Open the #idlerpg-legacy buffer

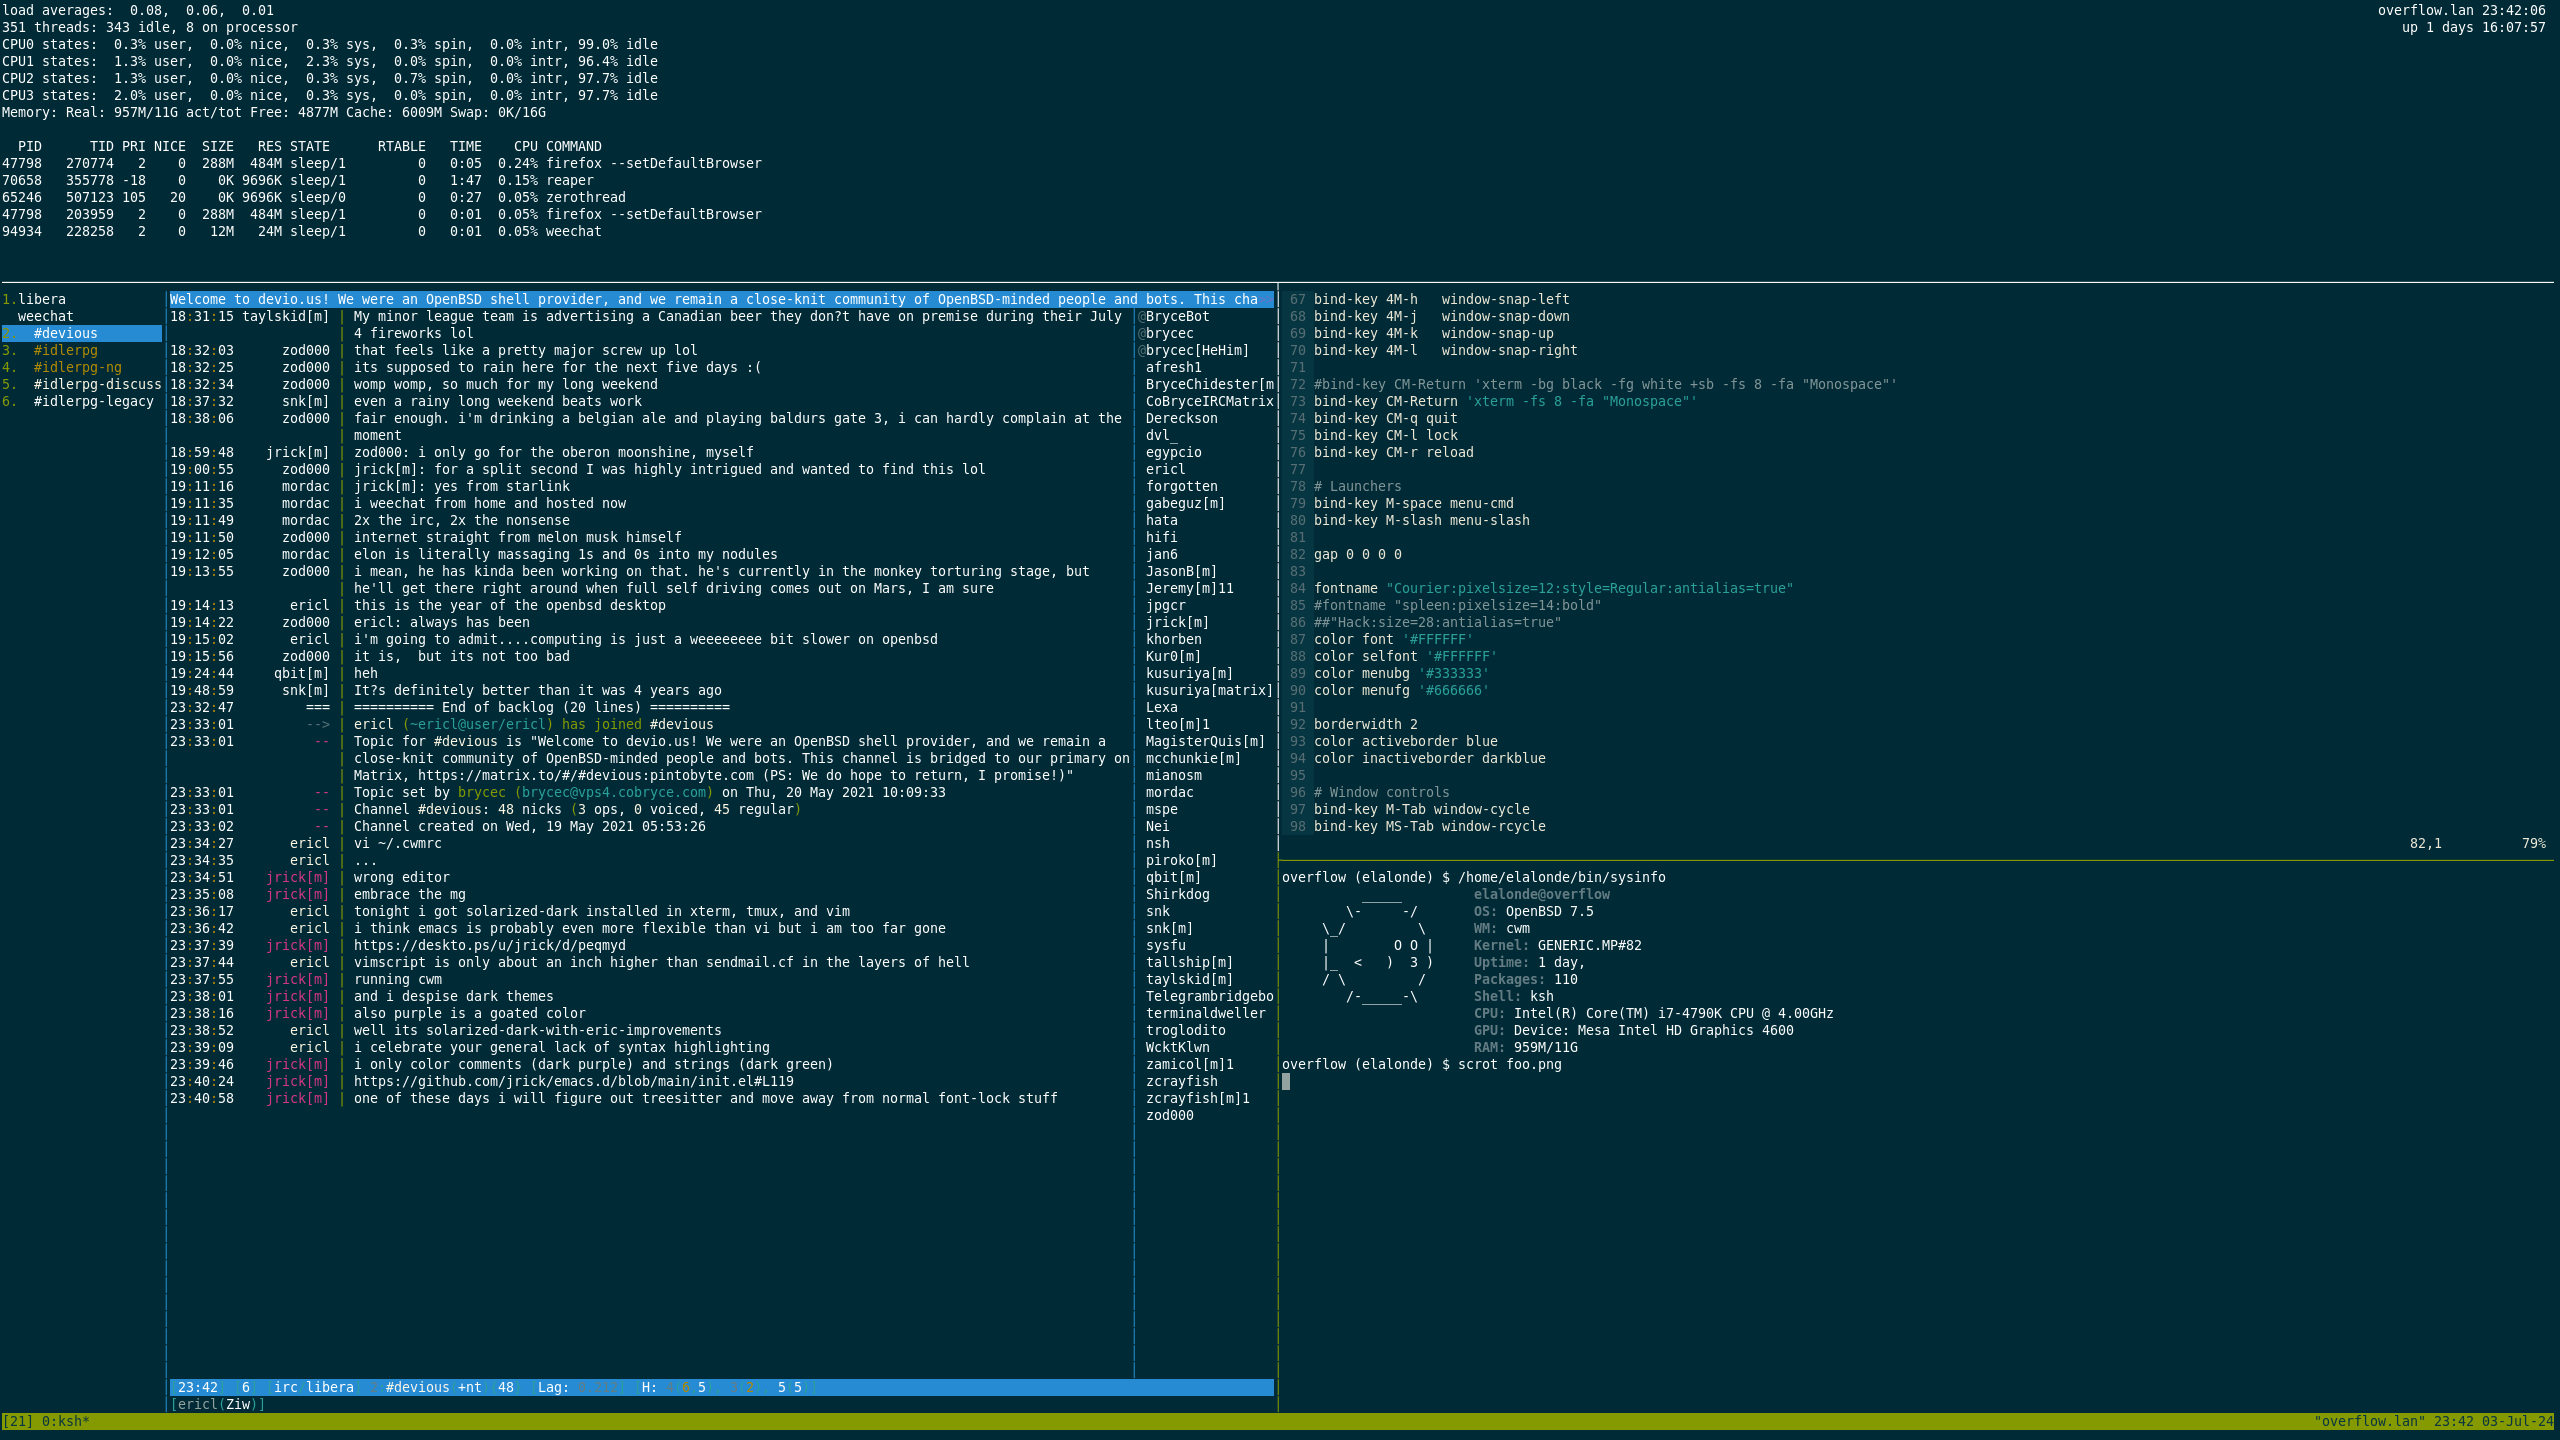point(94,401)
